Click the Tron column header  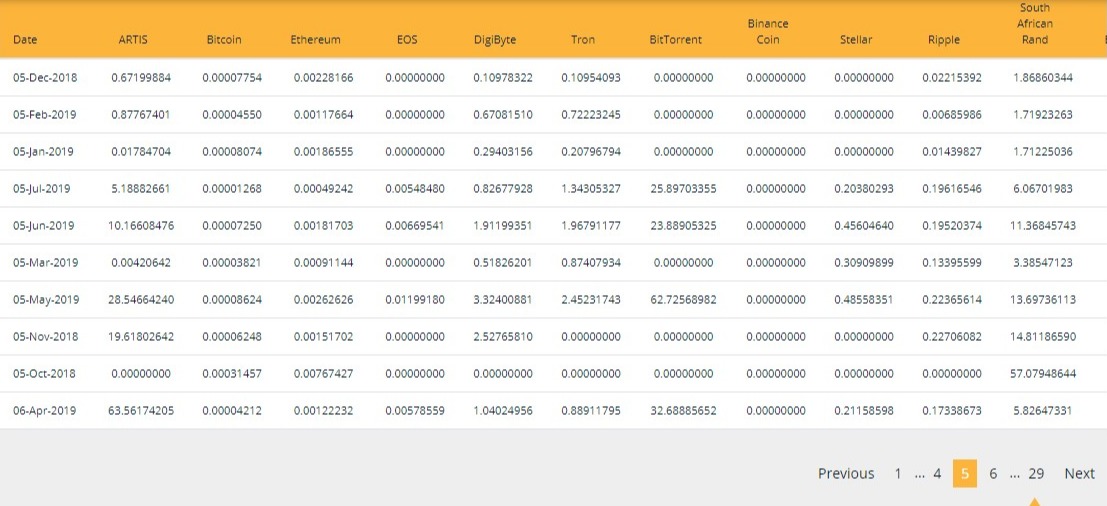click(x=582, y=40)
